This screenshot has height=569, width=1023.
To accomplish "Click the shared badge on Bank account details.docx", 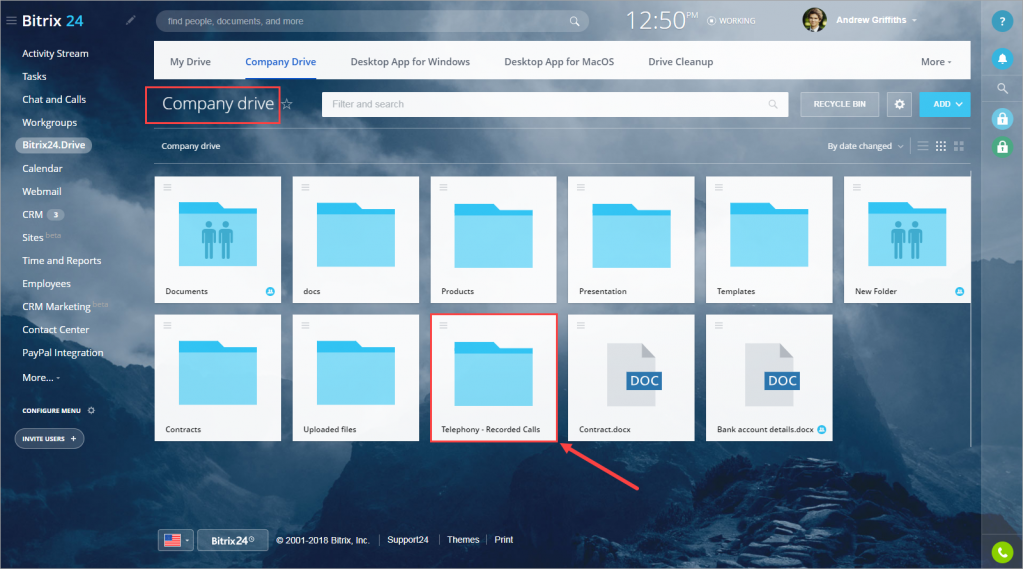I will [x=821, y=429].
